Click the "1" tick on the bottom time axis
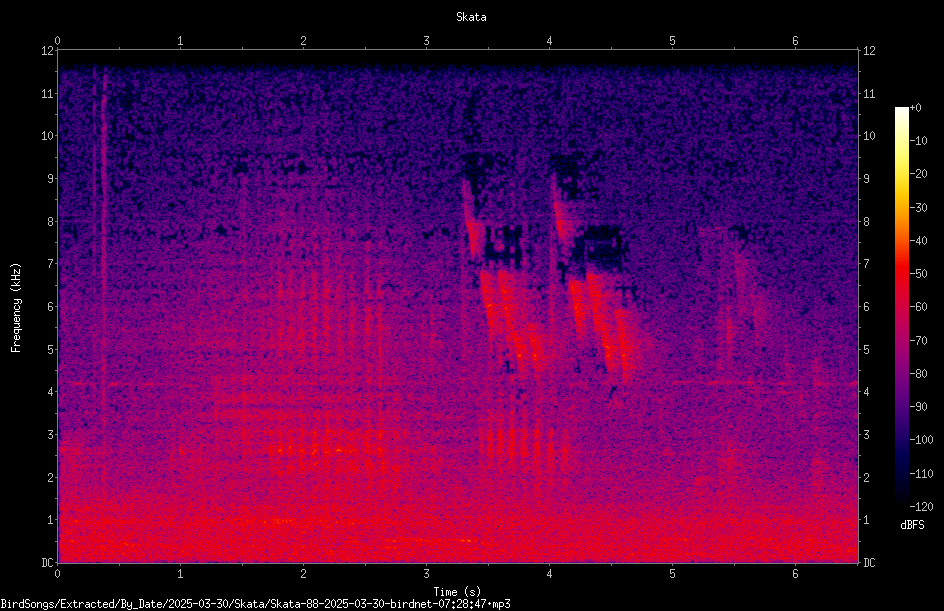 (180, 574)
